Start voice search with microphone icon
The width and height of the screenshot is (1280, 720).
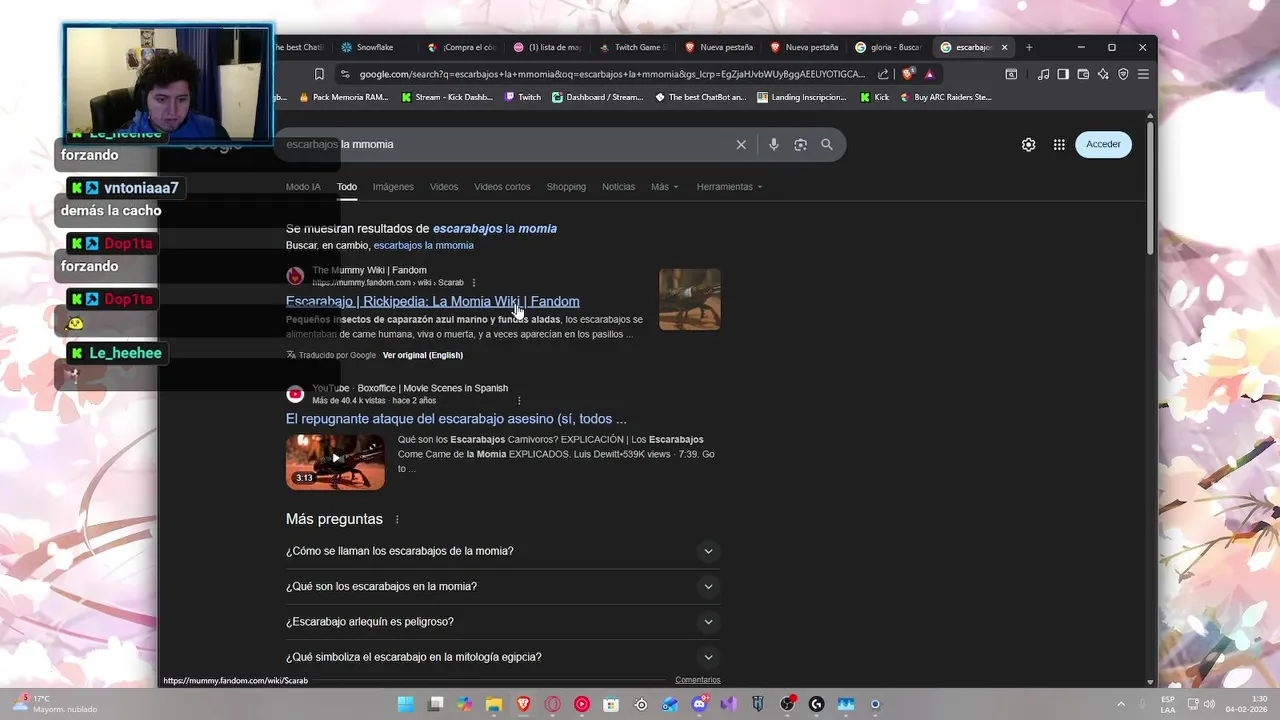click(773, 144)
